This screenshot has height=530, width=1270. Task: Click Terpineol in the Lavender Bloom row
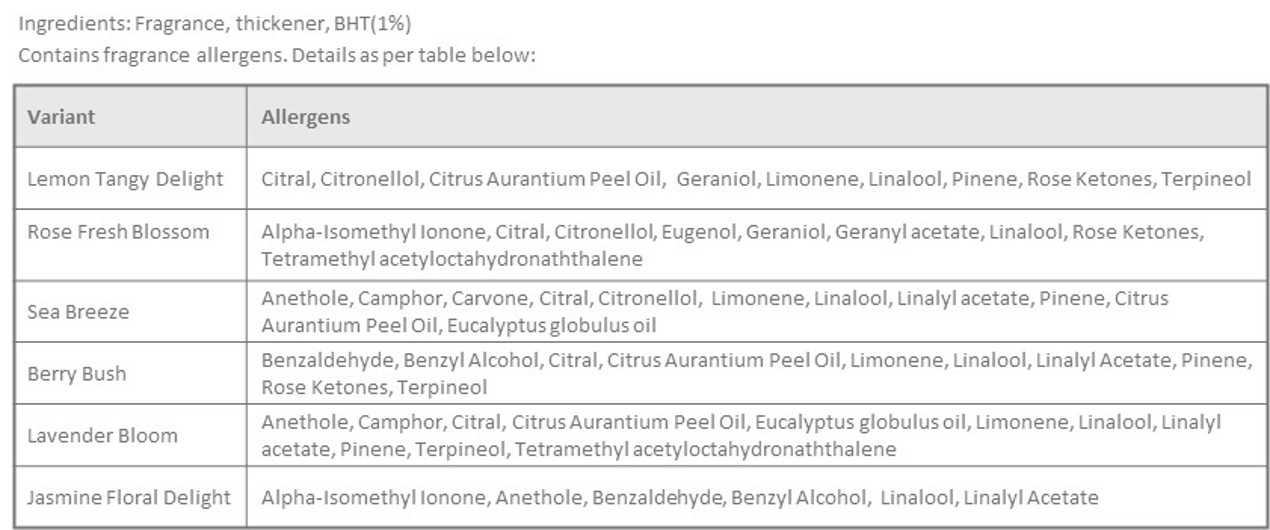click(461, 450)
